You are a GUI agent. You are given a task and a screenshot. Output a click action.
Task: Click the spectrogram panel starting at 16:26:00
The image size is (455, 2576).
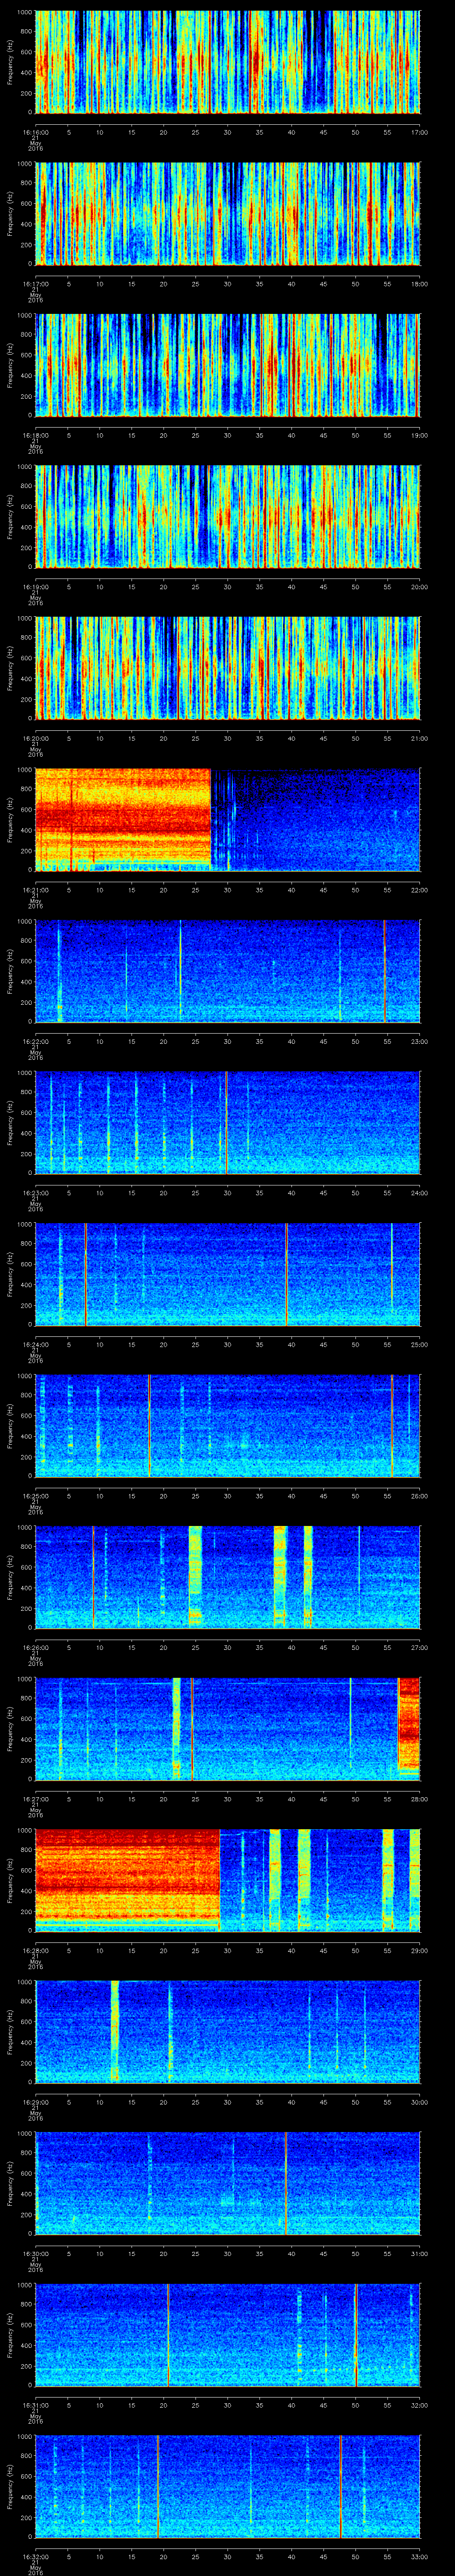point(228,1577)
